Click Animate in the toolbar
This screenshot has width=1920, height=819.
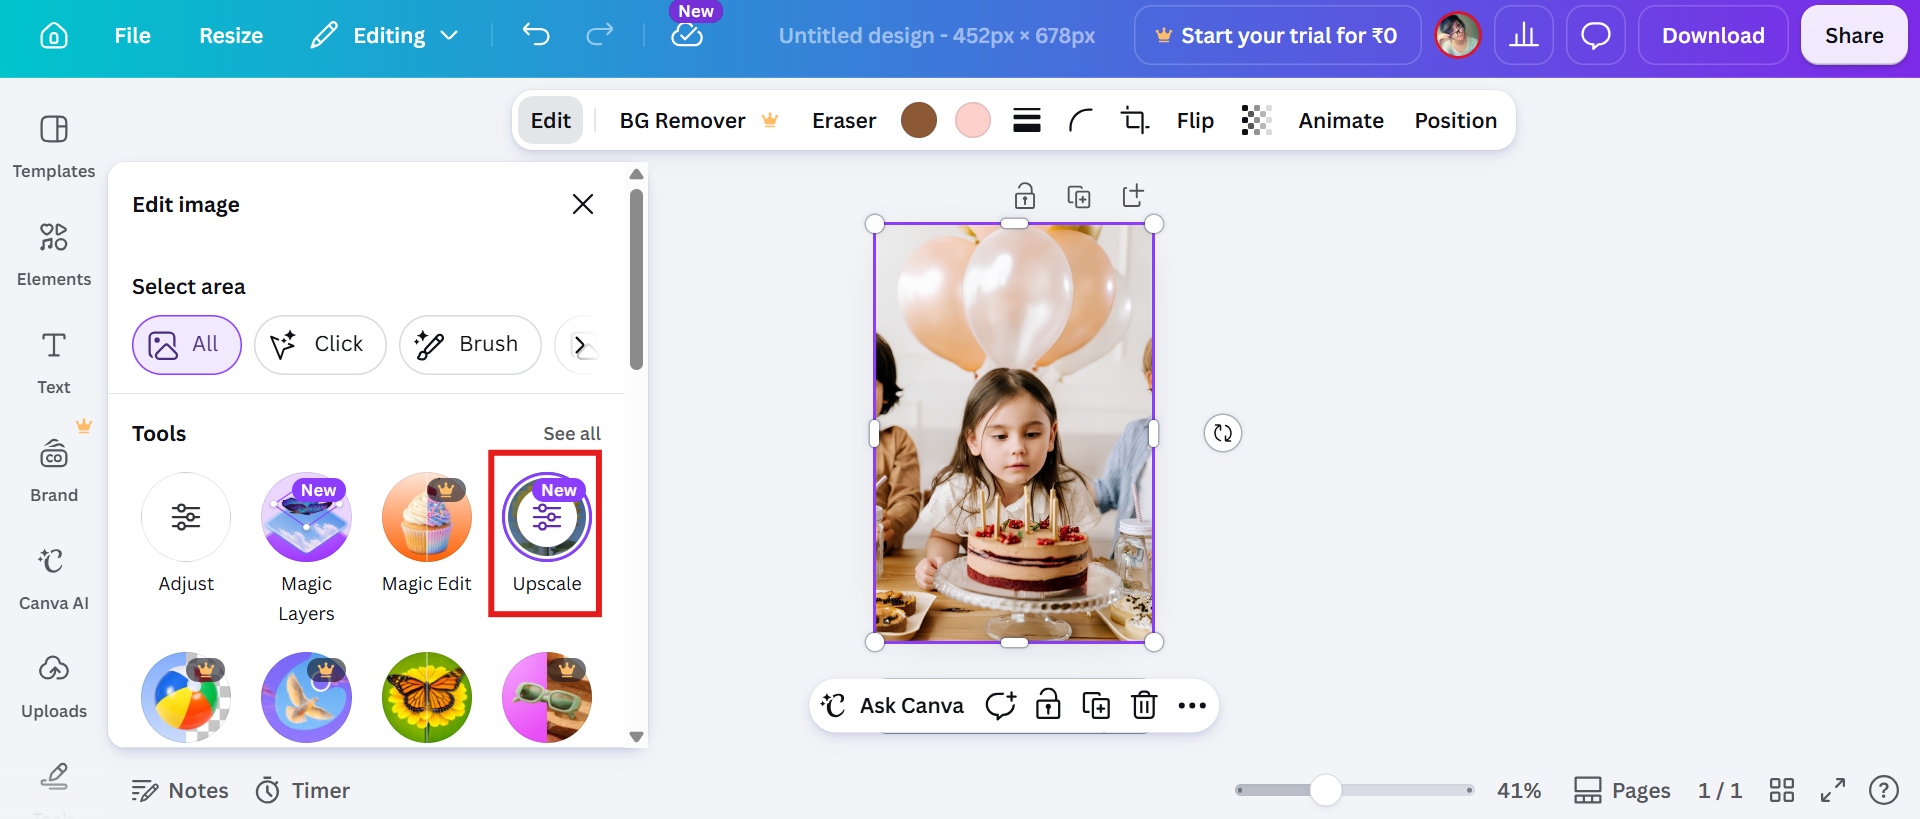tap(1341, 121)
